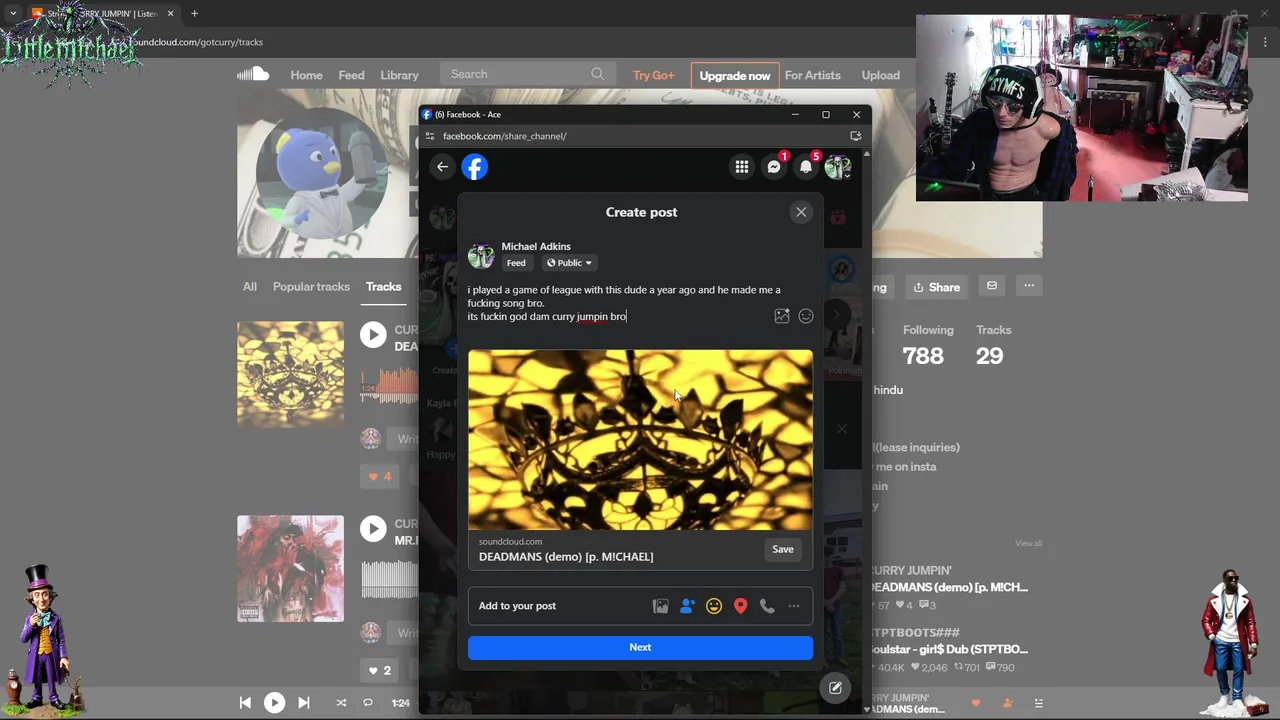
Task: Open SoundCloud Upload page
Action: tap(881, 75)
